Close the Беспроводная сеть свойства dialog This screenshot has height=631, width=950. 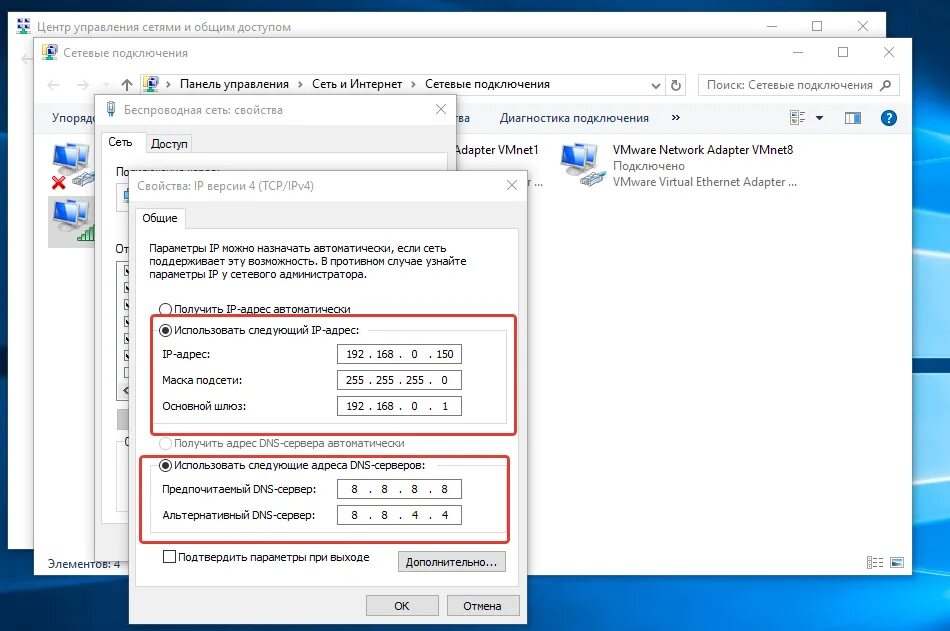(441, 109)
